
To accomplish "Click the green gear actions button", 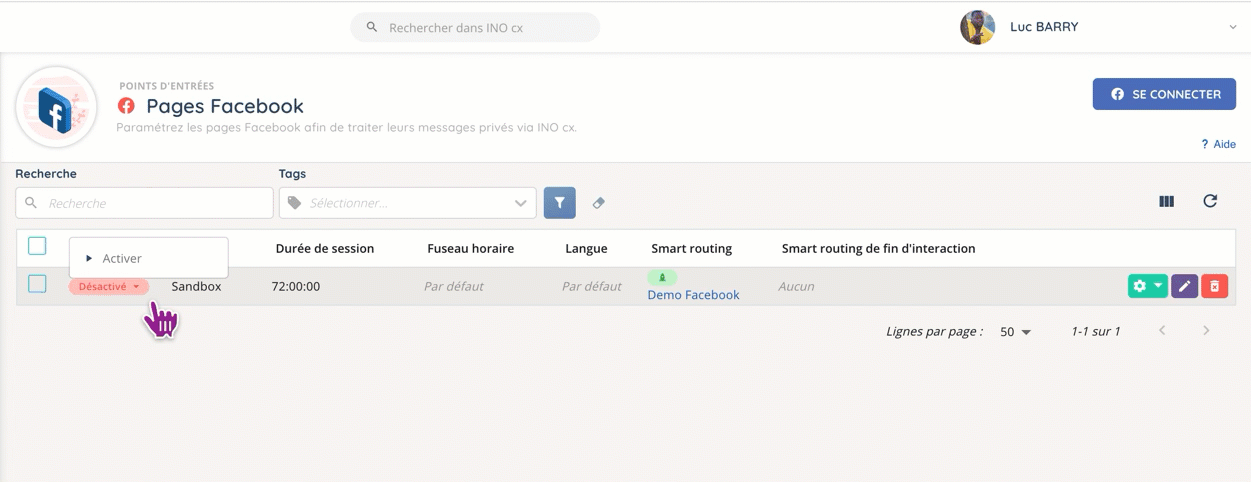I will 1146,287.
